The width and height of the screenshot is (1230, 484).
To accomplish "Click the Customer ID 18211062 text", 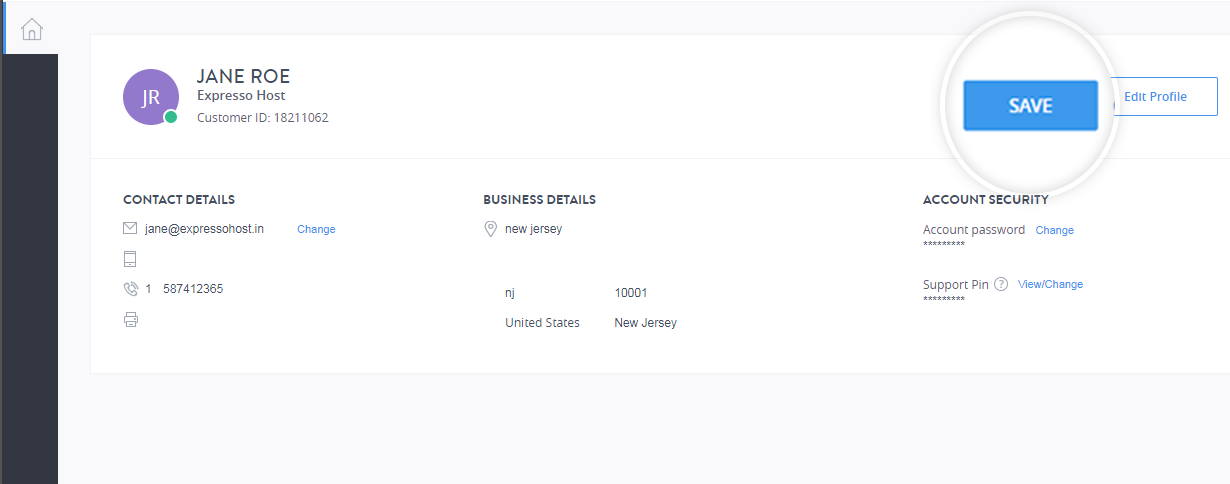I will click(262, 118).
